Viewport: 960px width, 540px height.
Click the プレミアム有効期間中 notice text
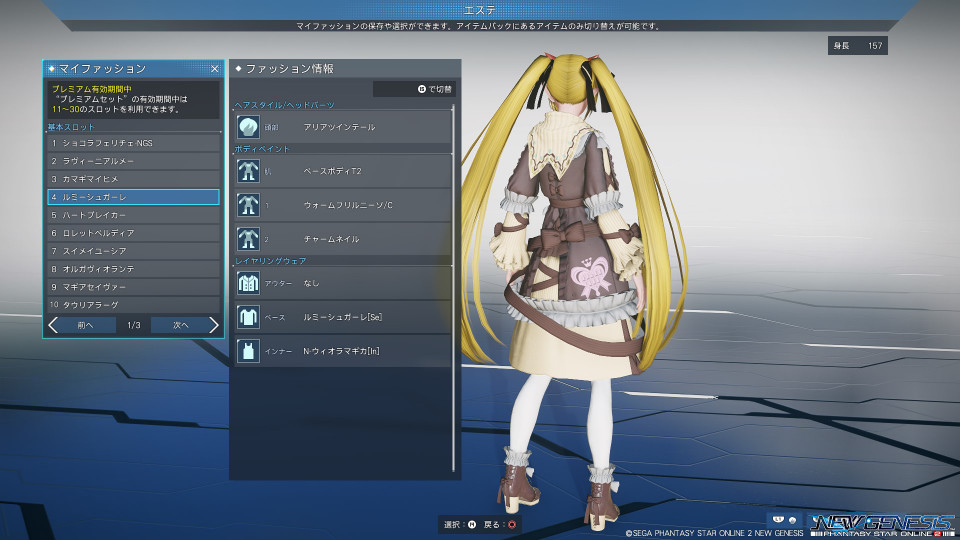tap(92, 89)
